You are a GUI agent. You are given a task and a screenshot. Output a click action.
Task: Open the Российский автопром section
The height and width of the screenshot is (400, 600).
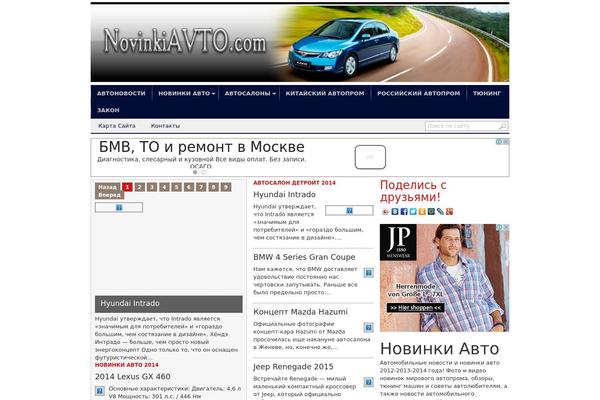(419, 93)
